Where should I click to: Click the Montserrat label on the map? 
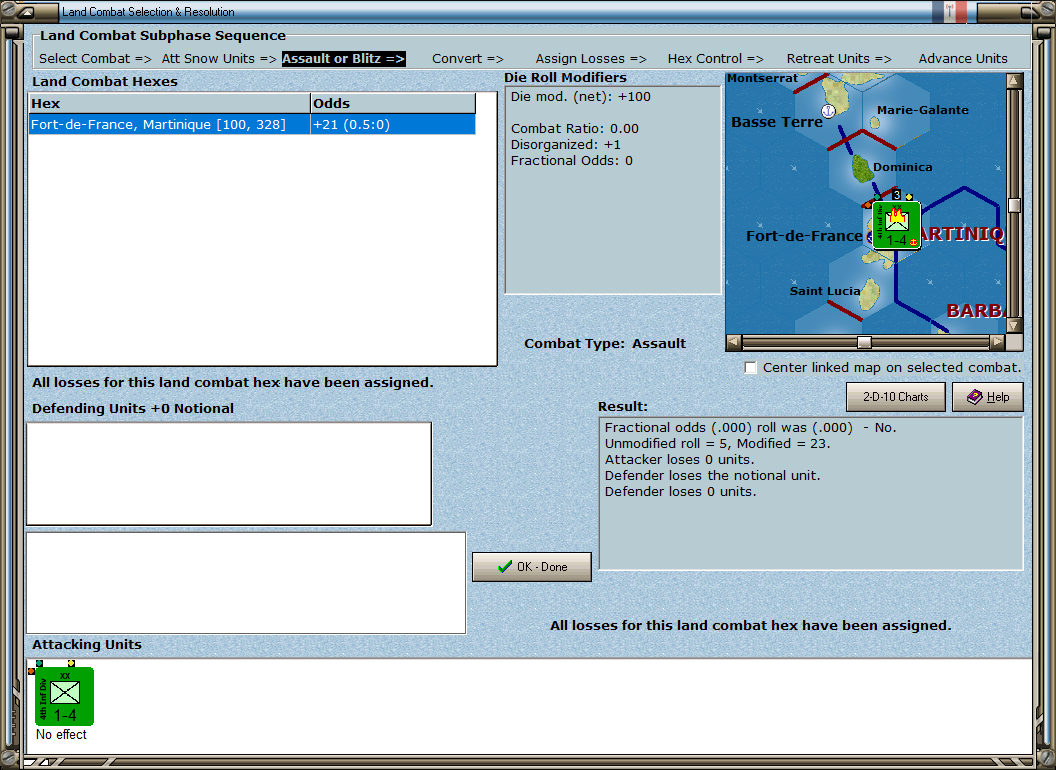(x=762, y=78)
